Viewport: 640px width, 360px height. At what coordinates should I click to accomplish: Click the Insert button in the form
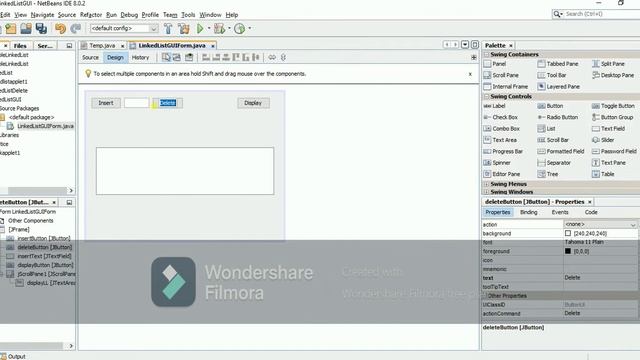pyautogui.click(x=106, y=103)
